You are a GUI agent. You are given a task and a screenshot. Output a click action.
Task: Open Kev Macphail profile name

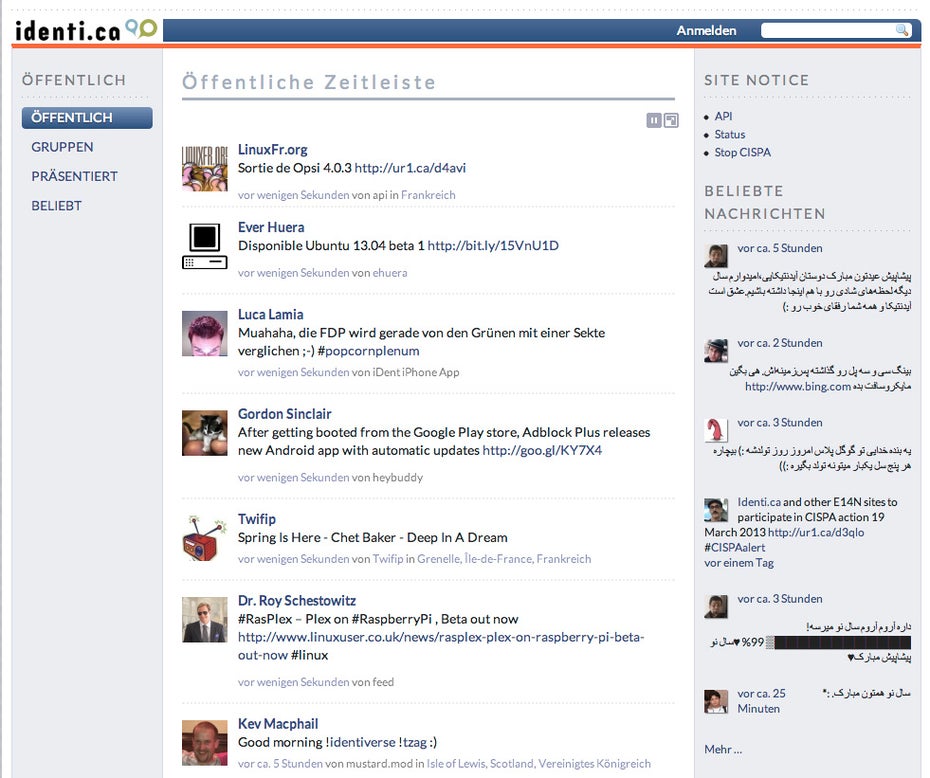point(278,723)
